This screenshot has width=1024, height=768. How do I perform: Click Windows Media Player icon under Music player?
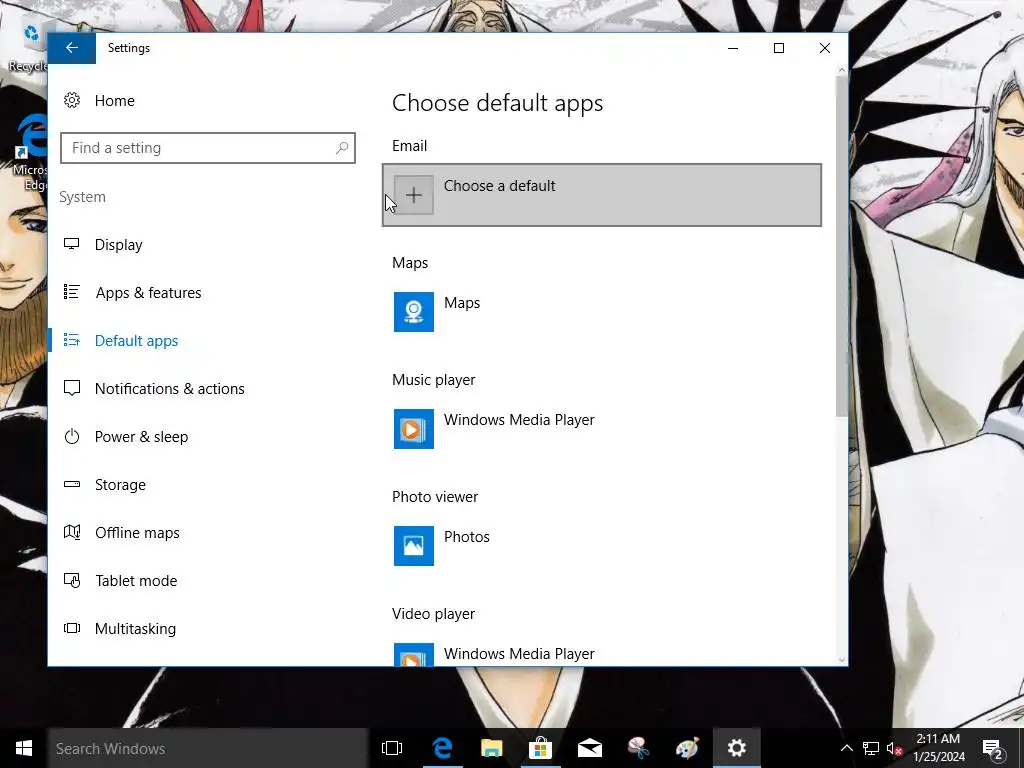[413, 428]
